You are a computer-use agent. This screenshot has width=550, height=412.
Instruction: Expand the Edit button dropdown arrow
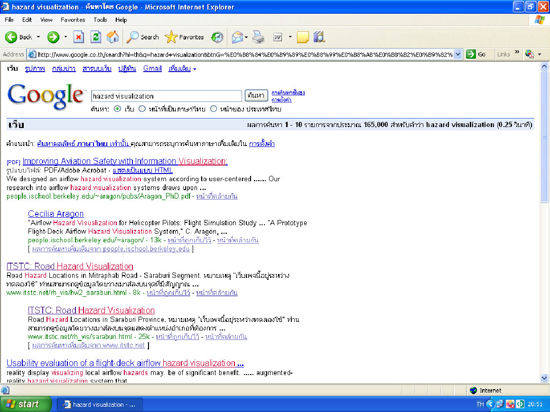point(290,37)
